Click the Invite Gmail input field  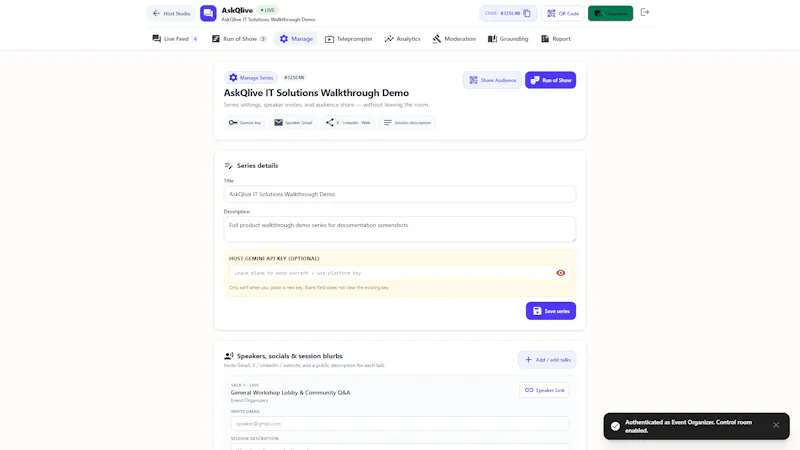click(399, 424)
